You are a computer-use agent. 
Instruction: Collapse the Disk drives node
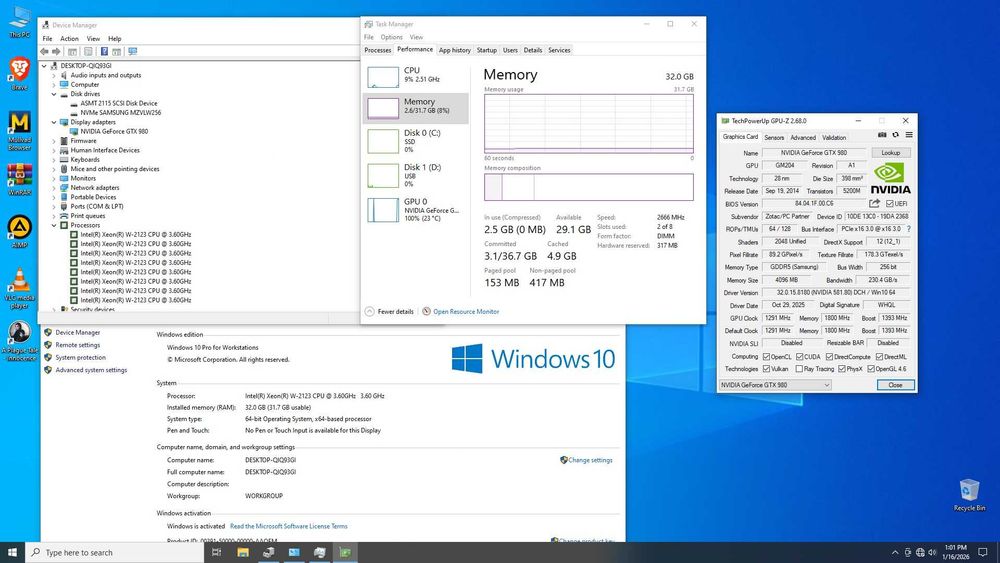click(54, 94)
